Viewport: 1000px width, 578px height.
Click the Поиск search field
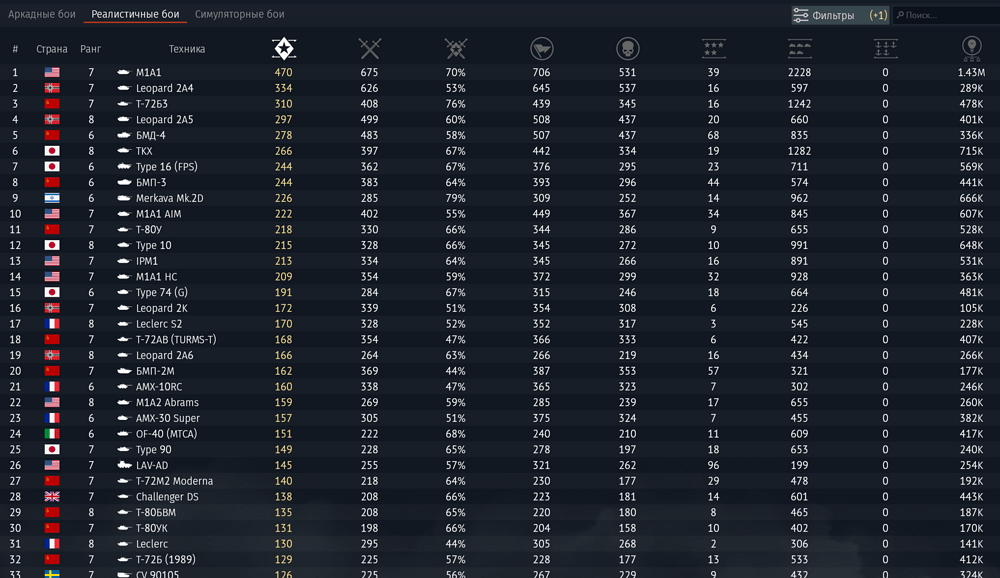pyautogui.click(x=944, y=15)
